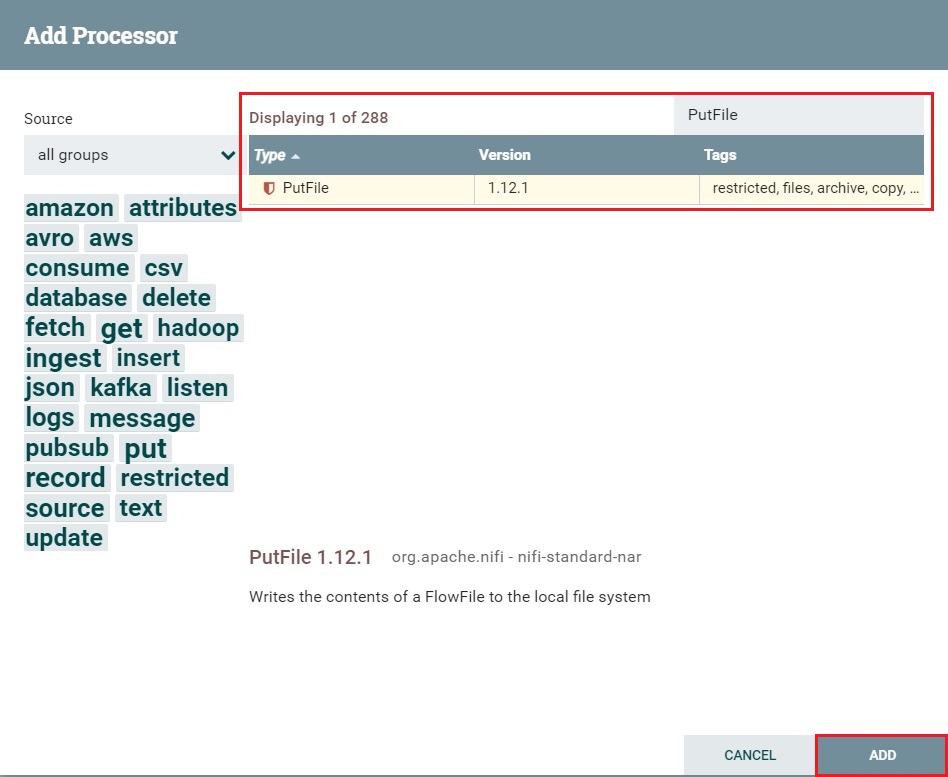Click the CANCEL button
Image resolution: width=948 pixels, height=777 pixels.
pyautogui.click(x=750, y=755)
